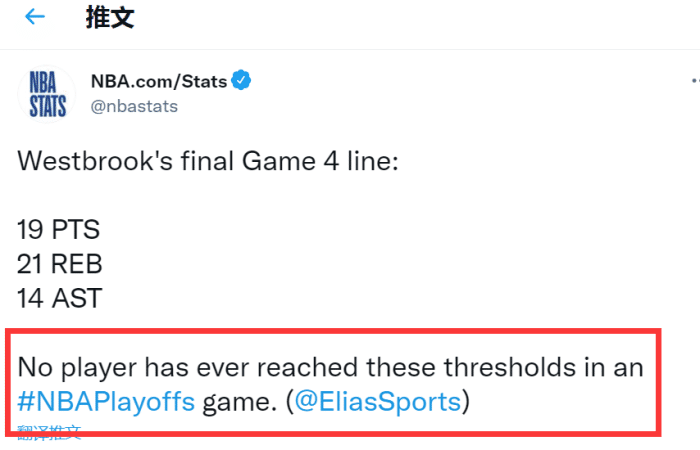Image resolution: width=700 pixels, height=450 pixels.
Task: Click the "14 AST" stat line
Action: click(x=59, y=298)
